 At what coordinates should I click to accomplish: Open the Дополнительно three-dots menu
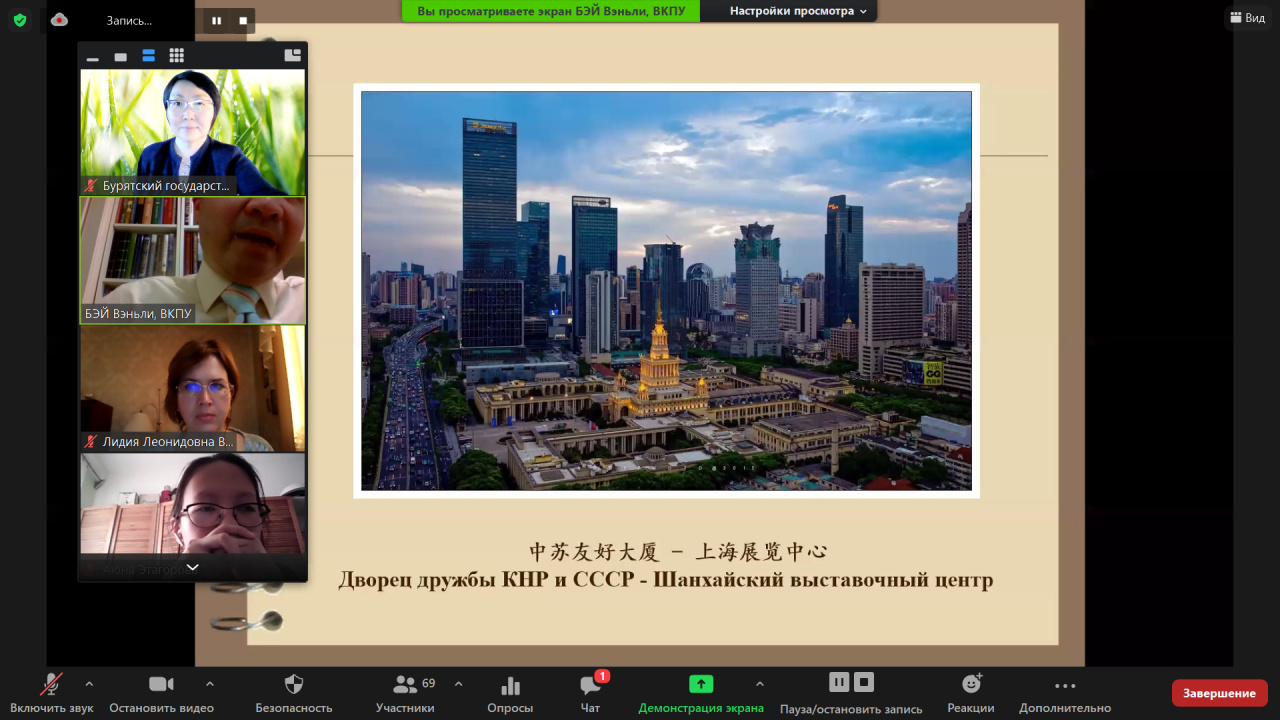click(1065, 685)
